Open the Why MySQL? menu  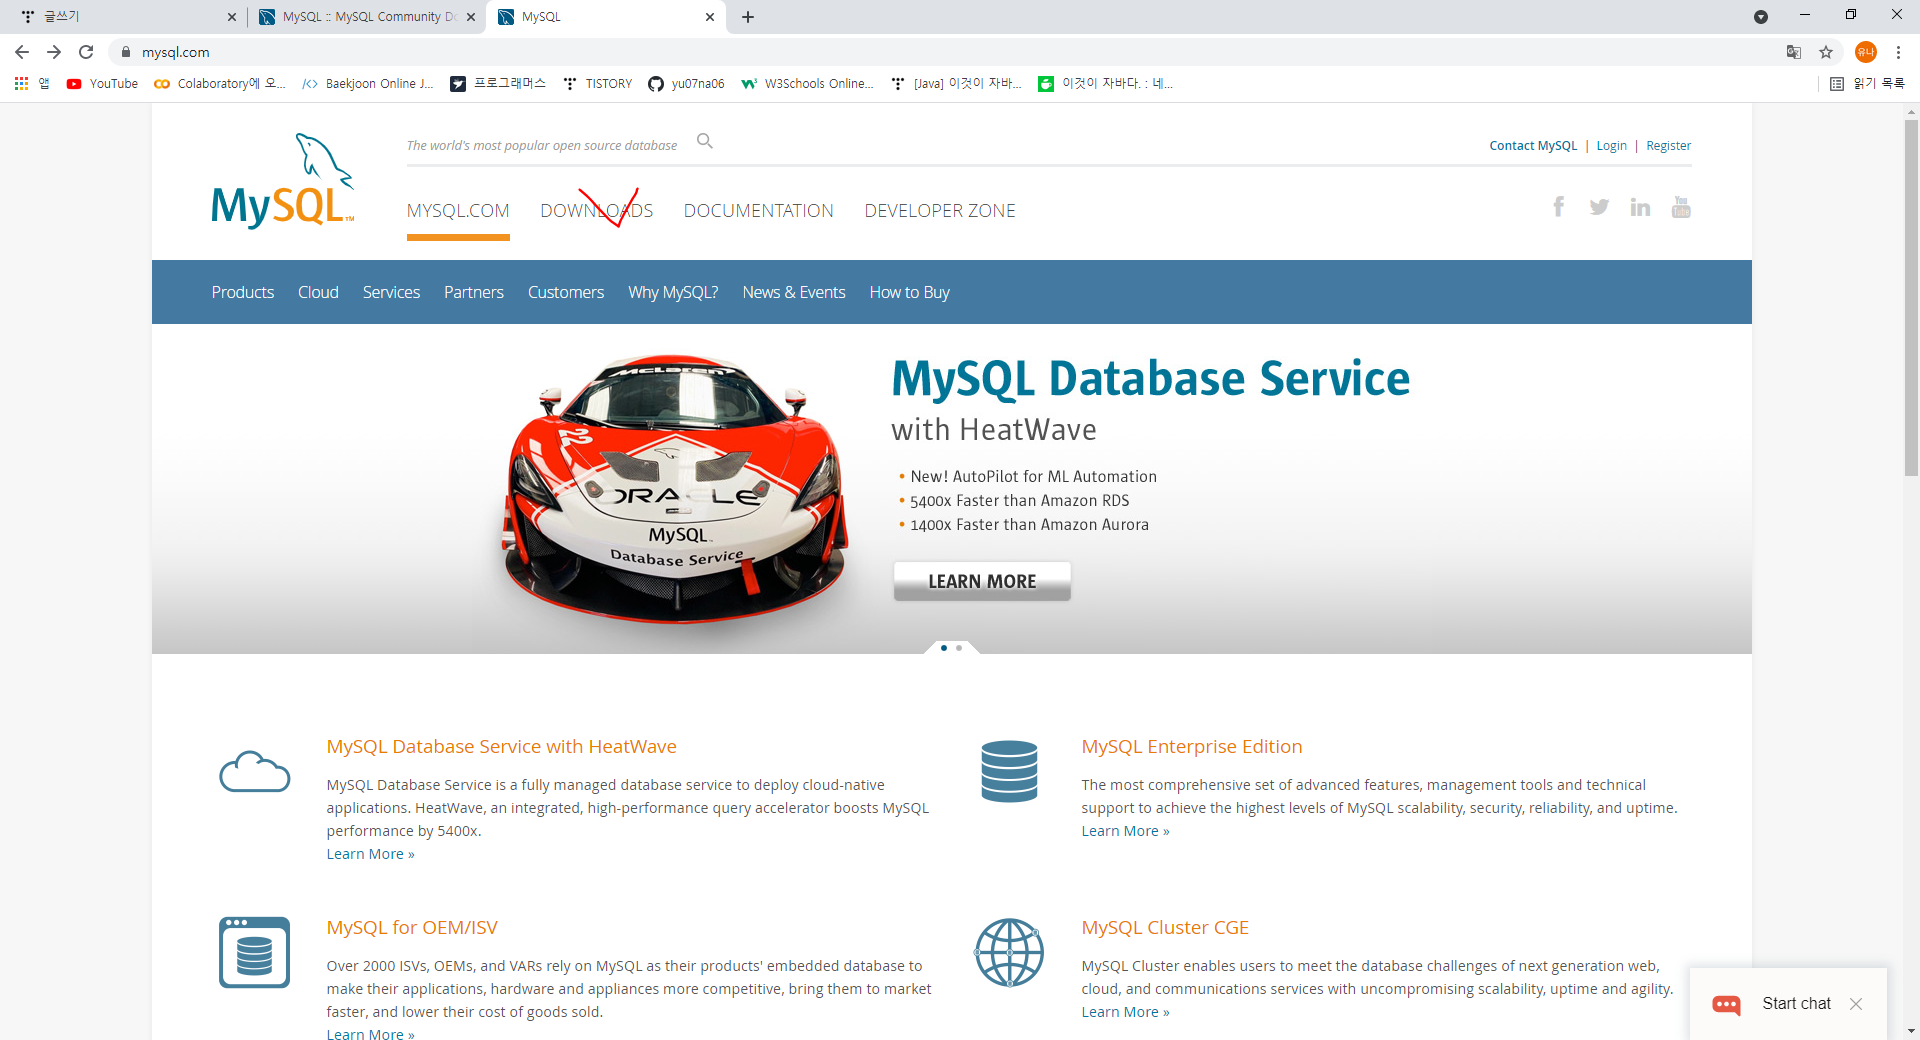(673, 292)
